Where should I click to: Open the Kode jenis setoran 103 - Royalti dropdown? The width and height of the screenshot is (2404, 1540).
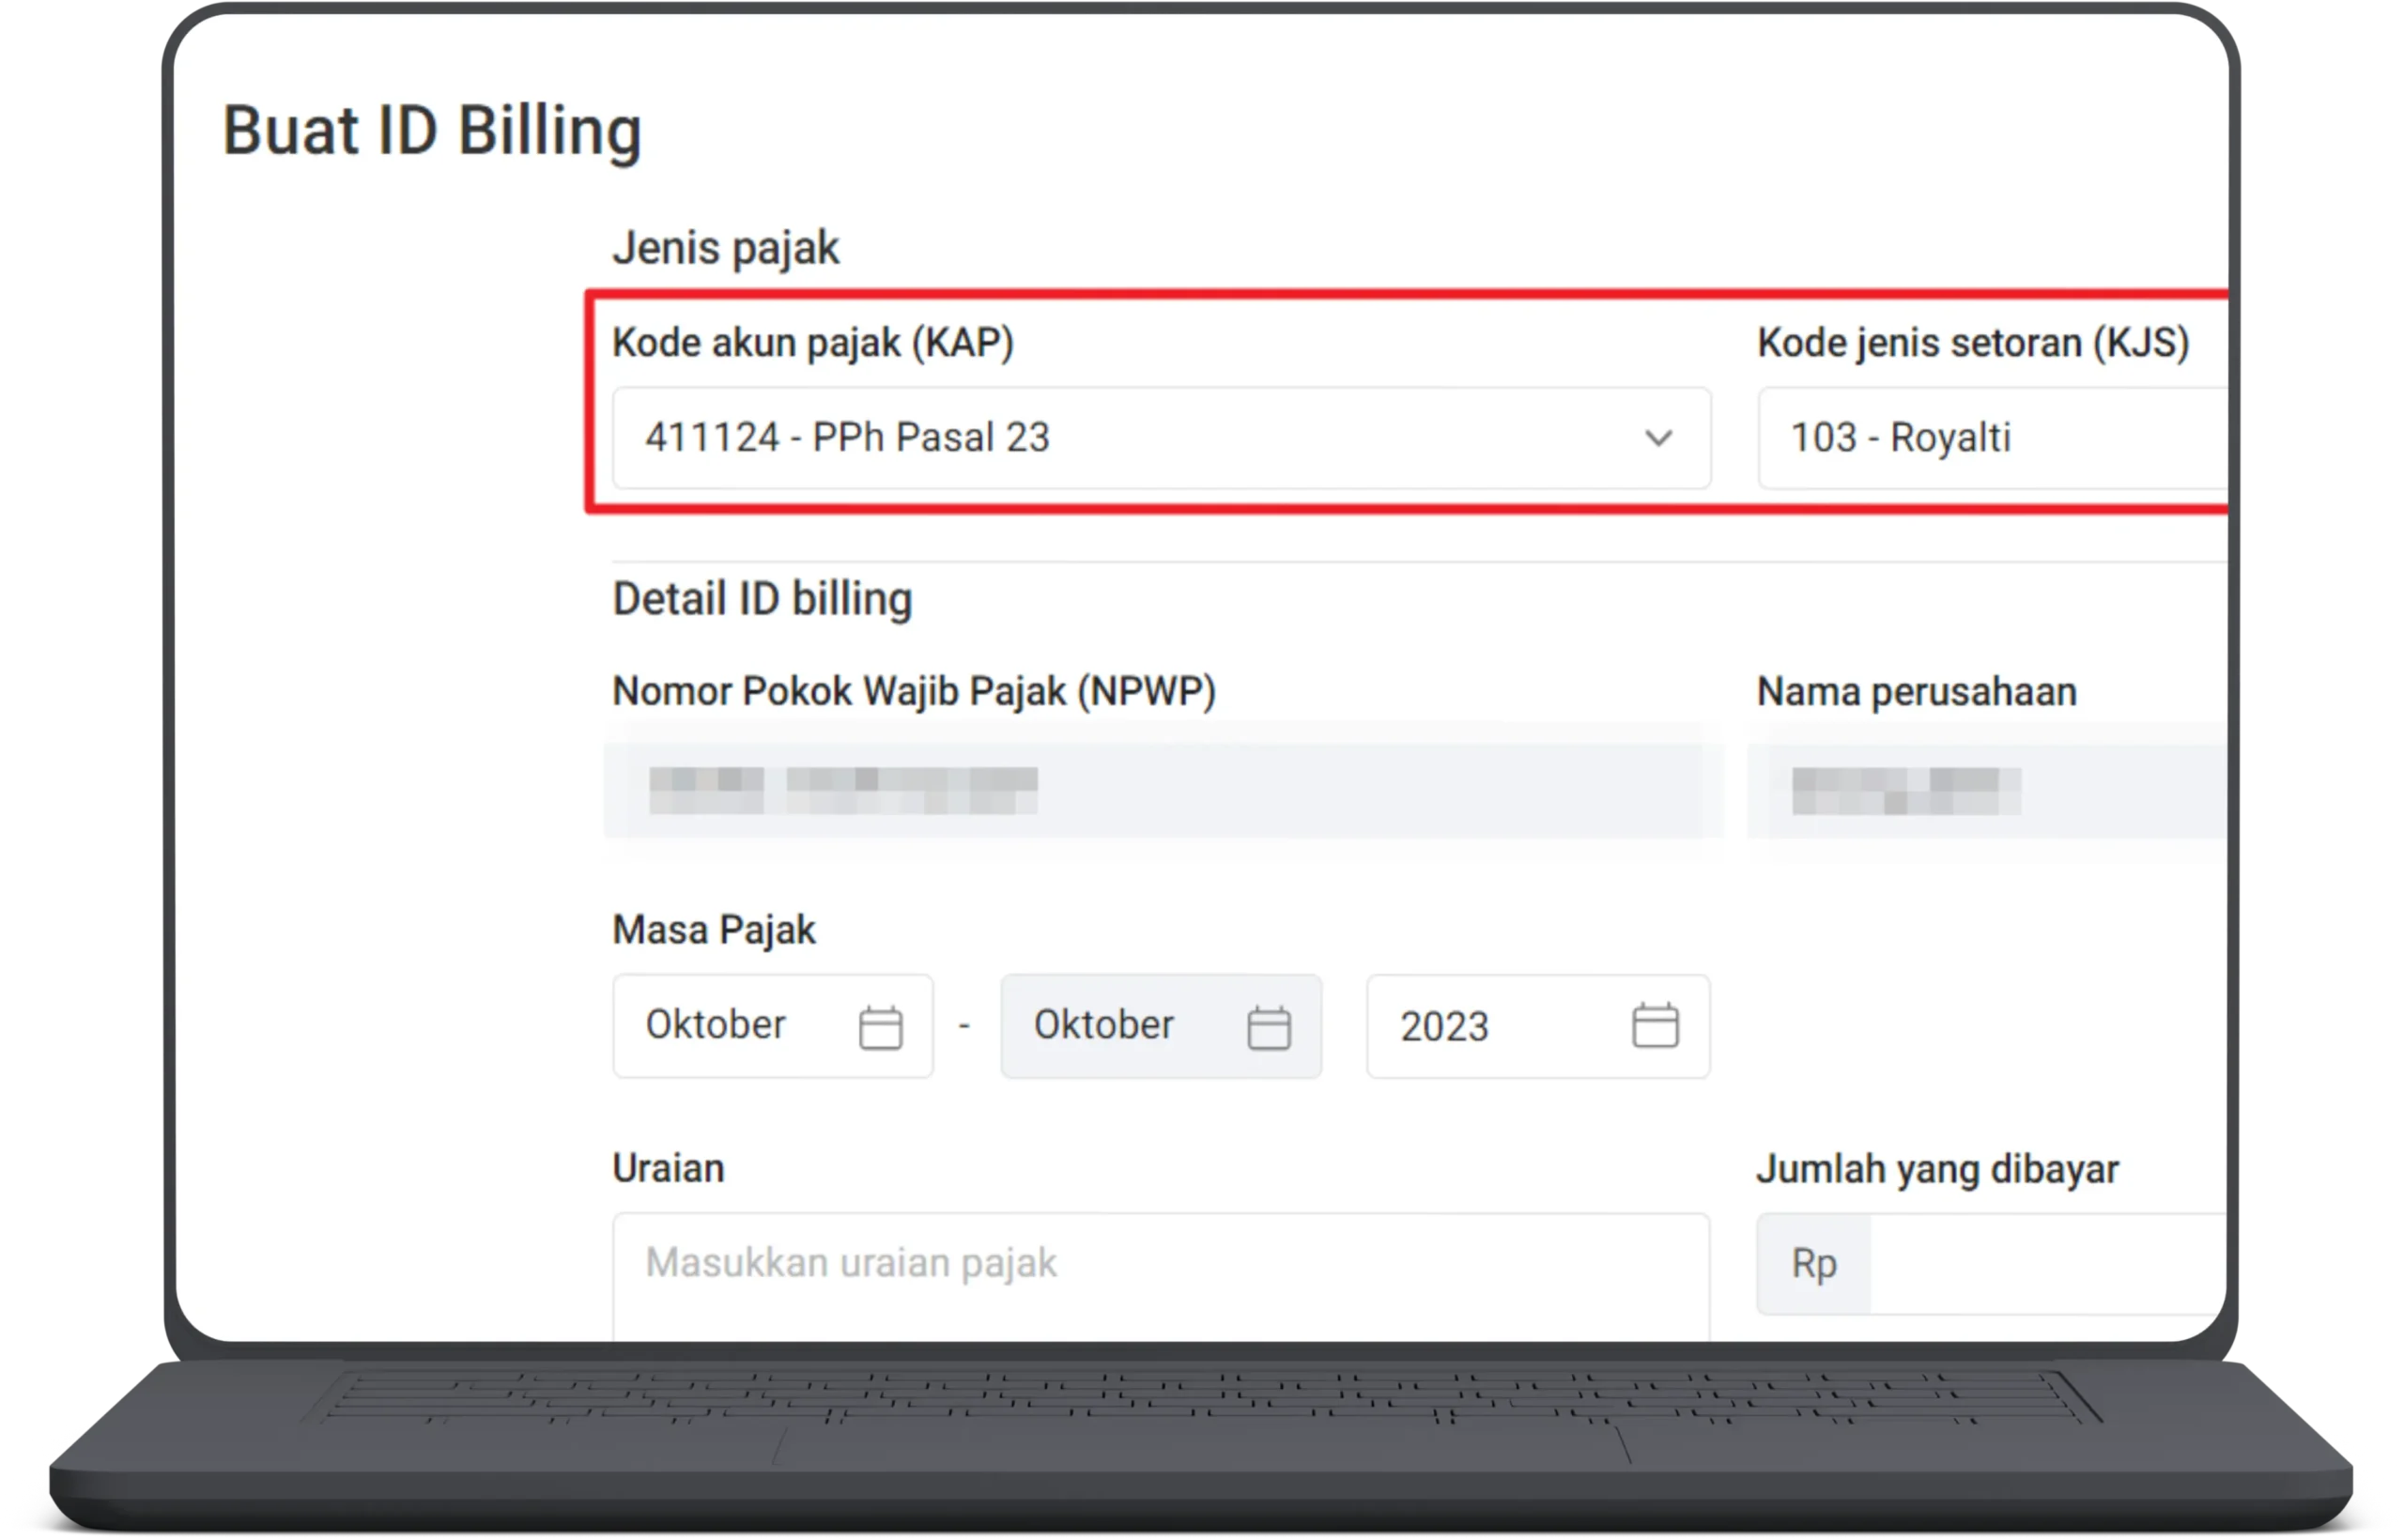(x=1992, y=438)
